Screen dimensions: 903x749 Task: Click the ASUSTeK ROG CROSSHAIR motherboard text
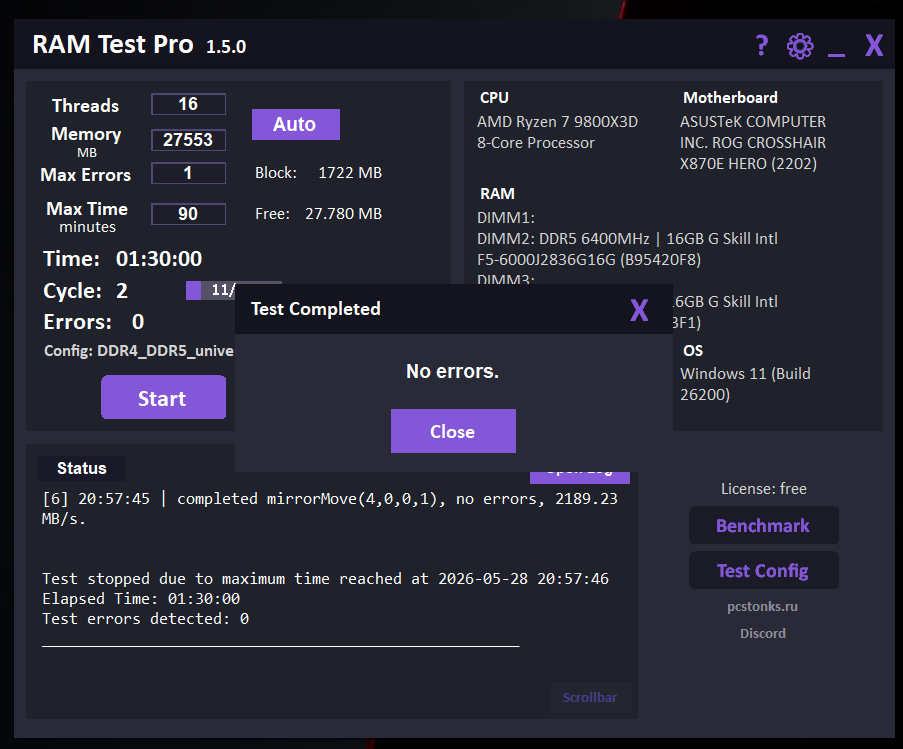point(753,143)
